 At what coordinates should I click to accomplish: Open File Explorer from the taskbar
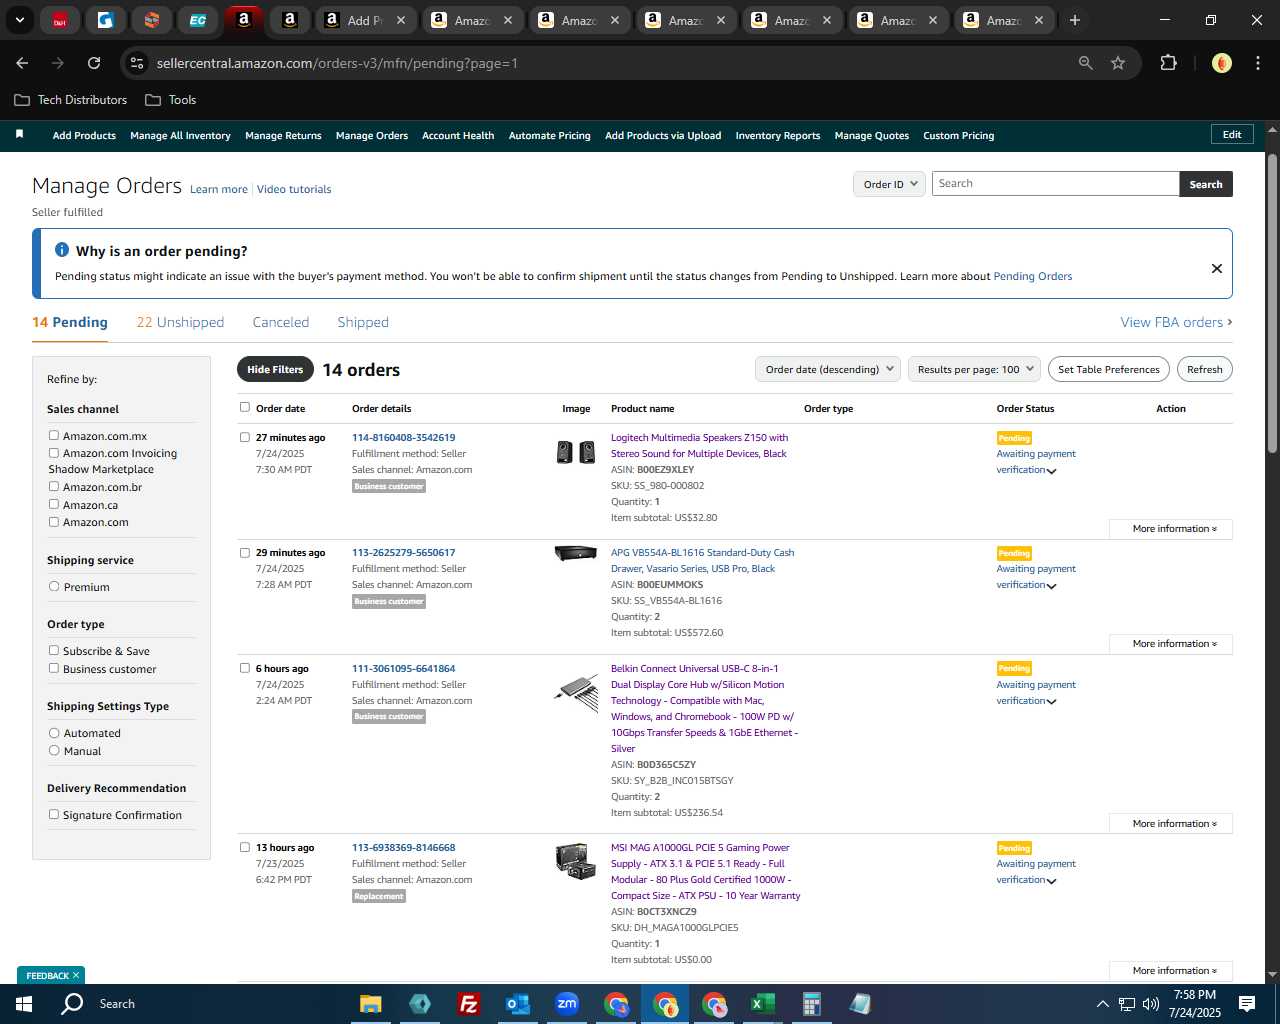coord(370,1004)
